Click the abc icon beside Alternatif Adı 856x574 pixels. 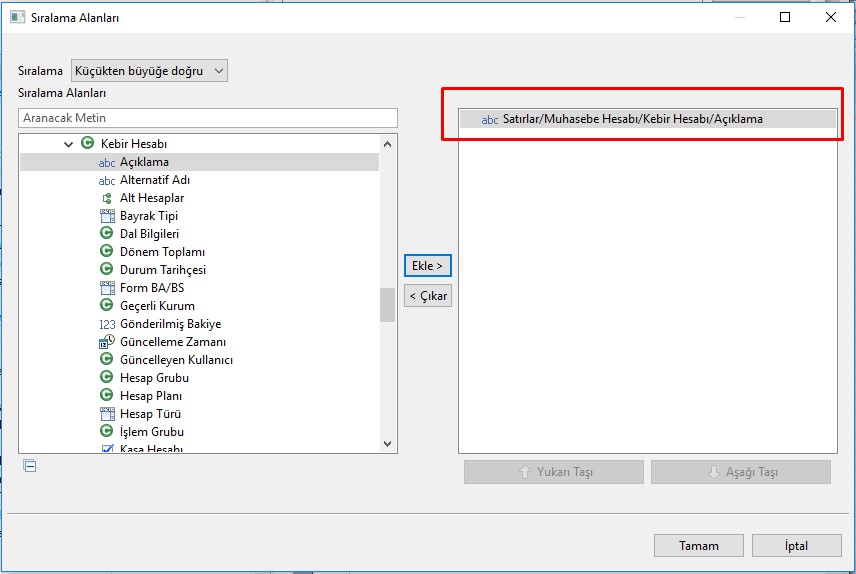(107, 180)
